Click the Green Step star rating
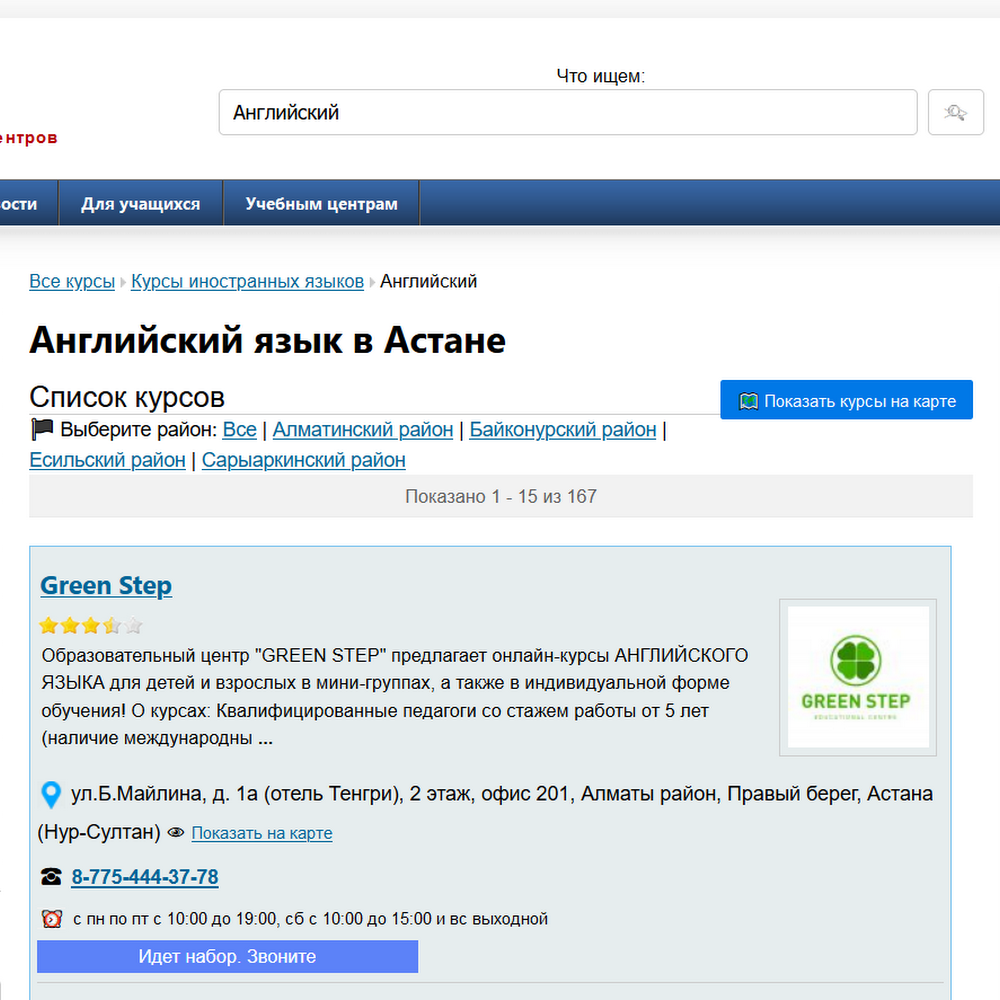The height and width of the screenshot is (1000, 1000). tap(91, 625)
